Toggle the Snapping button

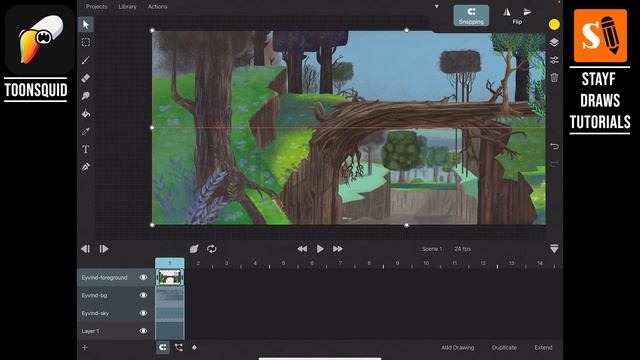coord(471,16)
